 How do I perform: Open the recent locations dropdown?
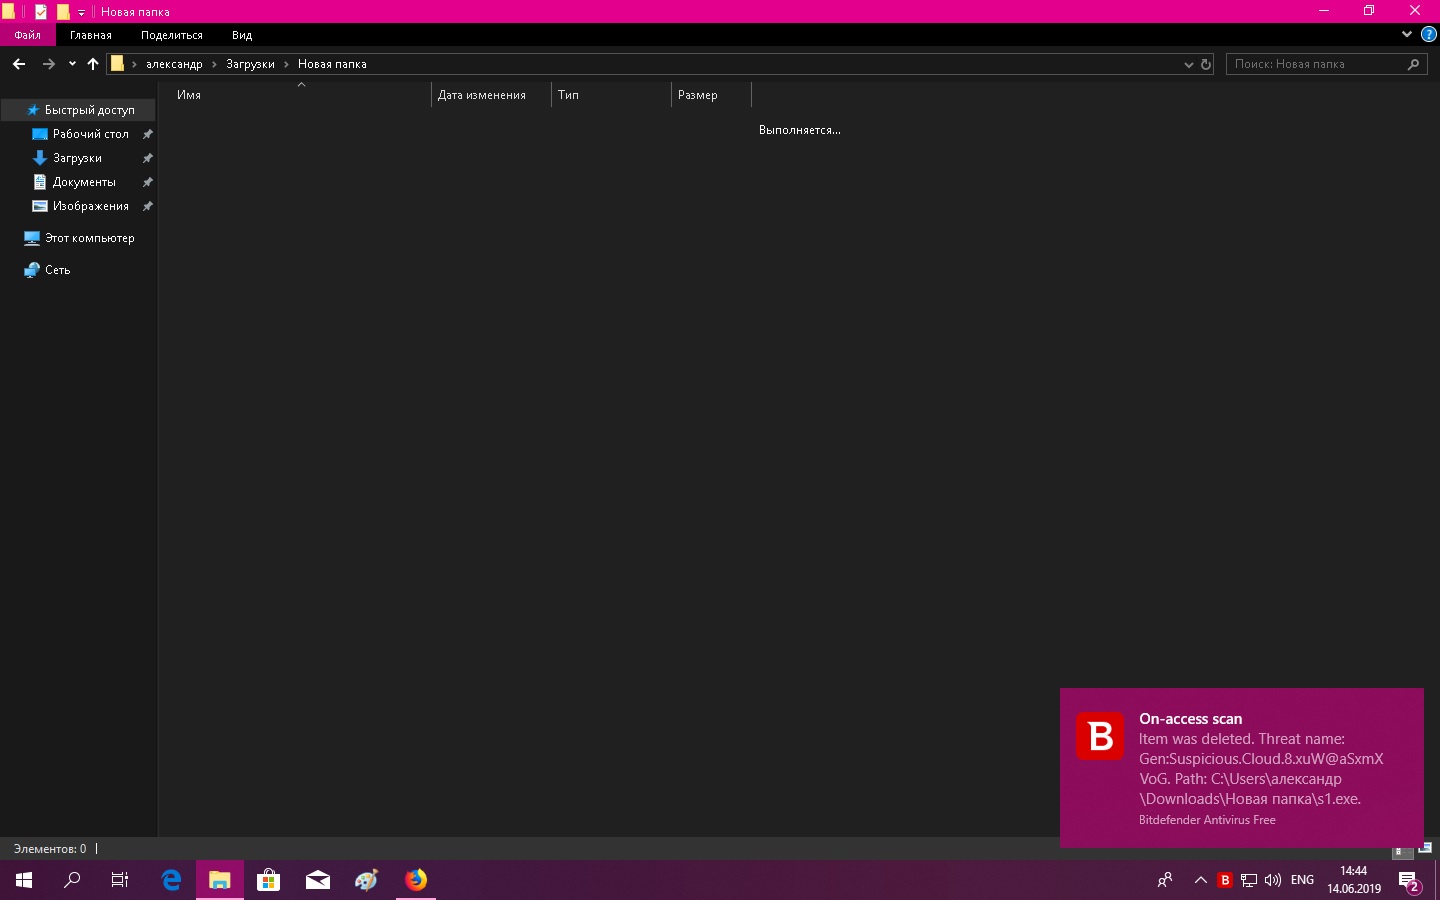click(72, 64)
